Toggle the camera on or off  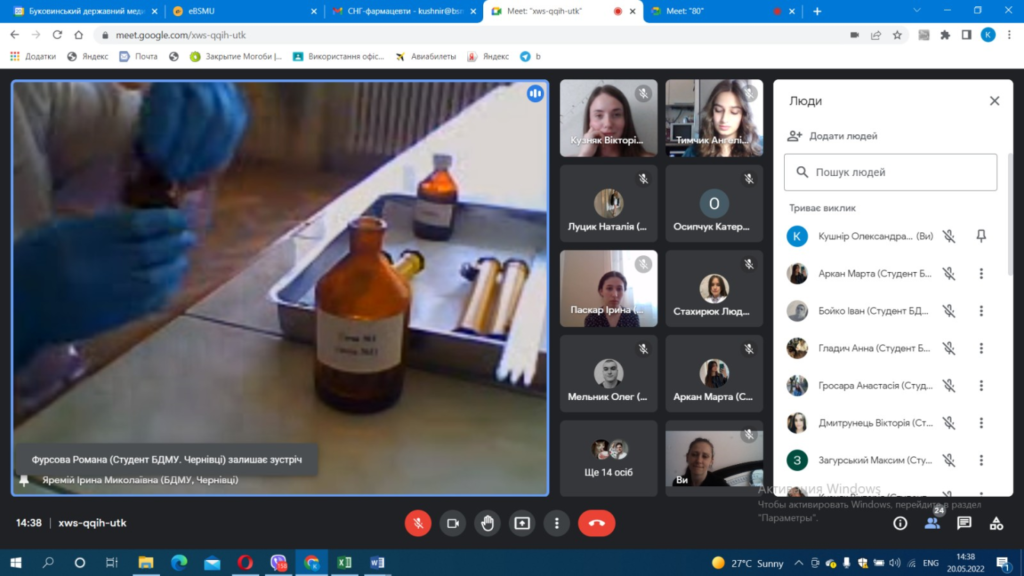coord(452,523)
